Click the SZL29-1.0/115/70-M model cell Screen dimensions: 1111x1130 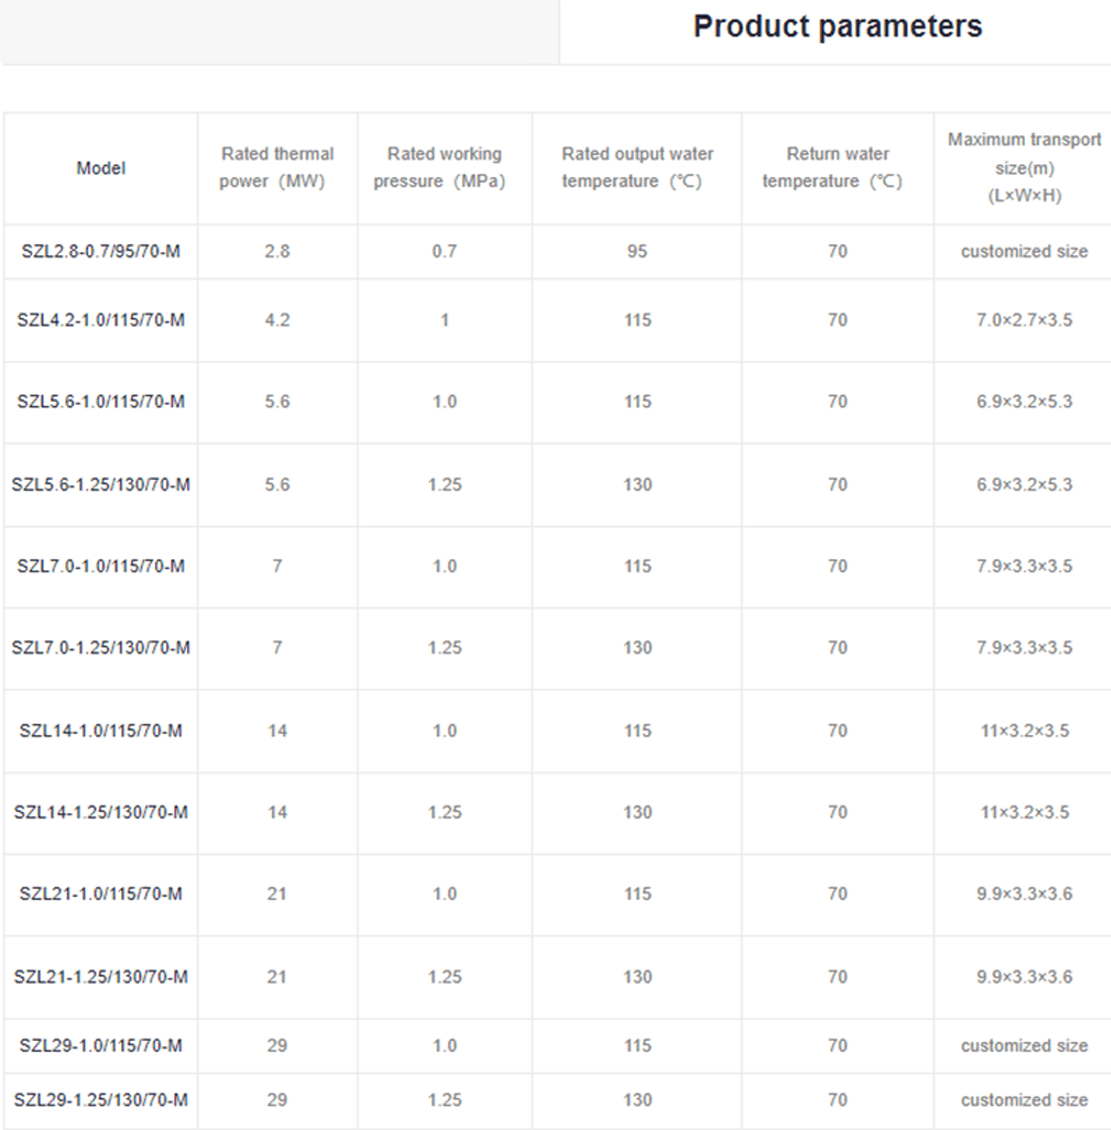click(101, 1046)
